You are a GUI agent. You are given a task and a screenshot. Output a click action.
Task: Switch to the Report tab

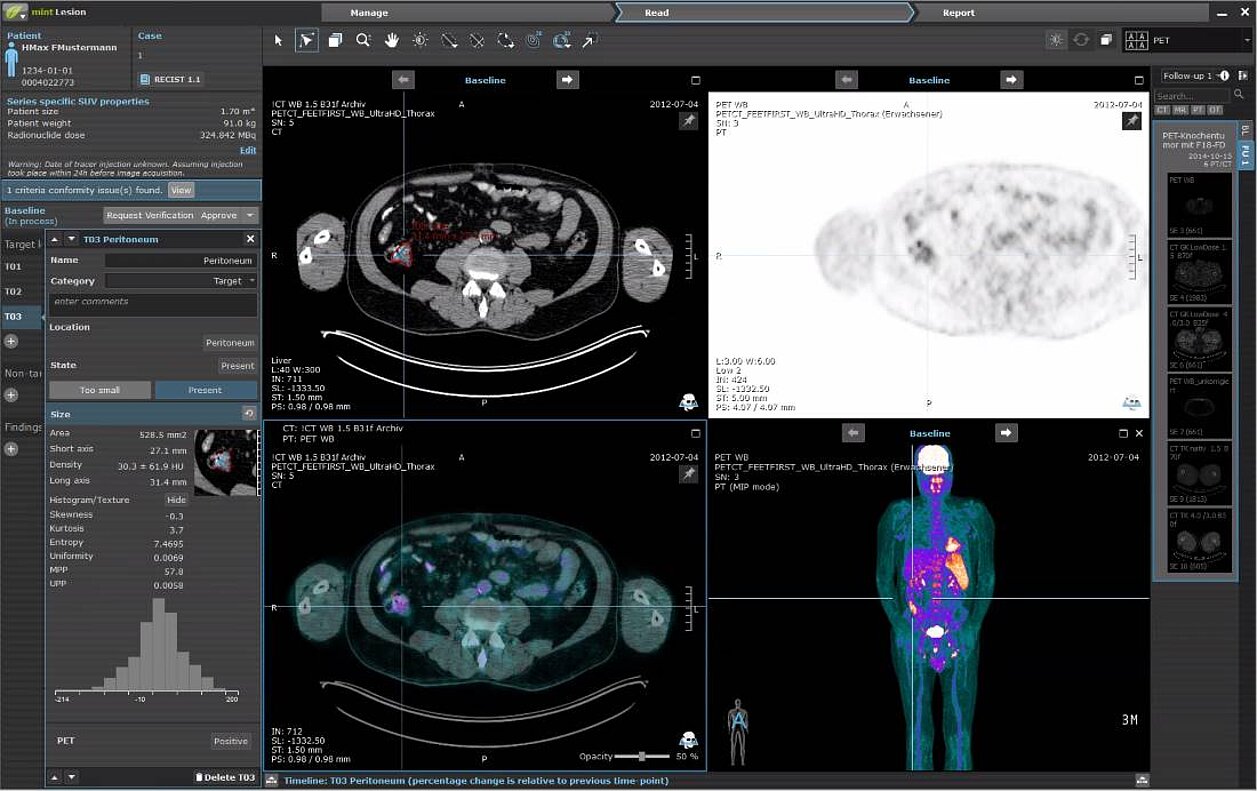[958, 13]
